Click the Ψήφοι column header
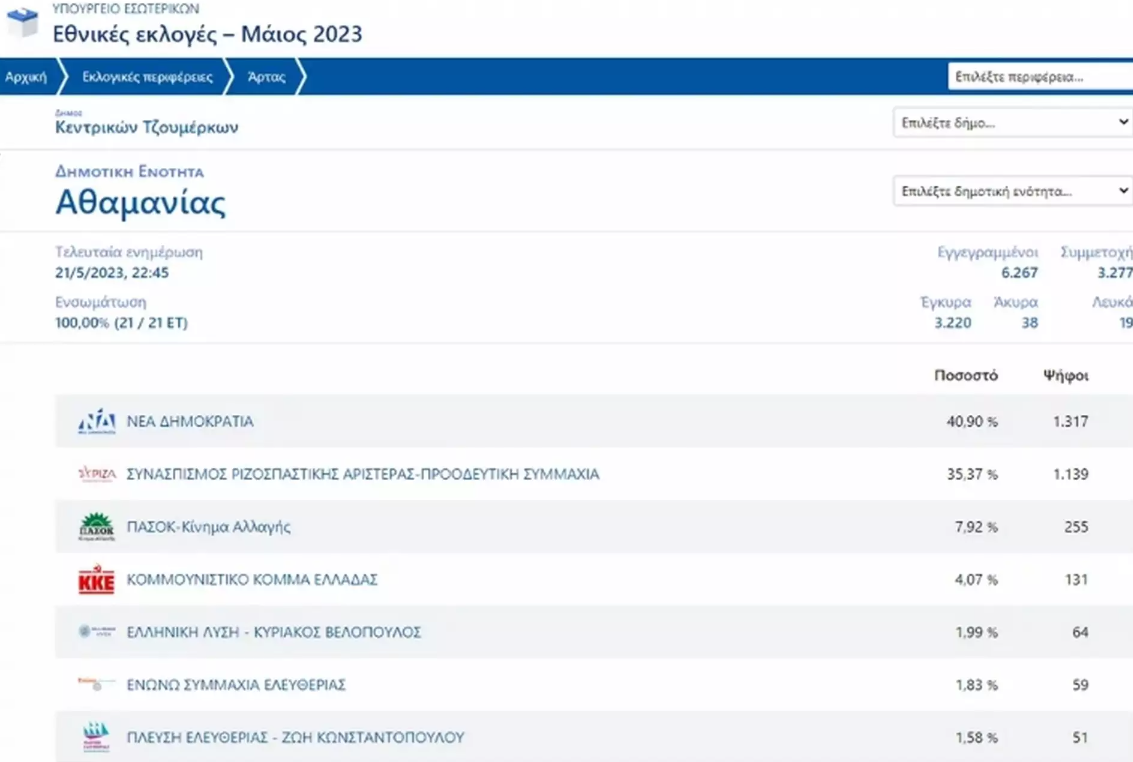 click(x=1065, y=376)
